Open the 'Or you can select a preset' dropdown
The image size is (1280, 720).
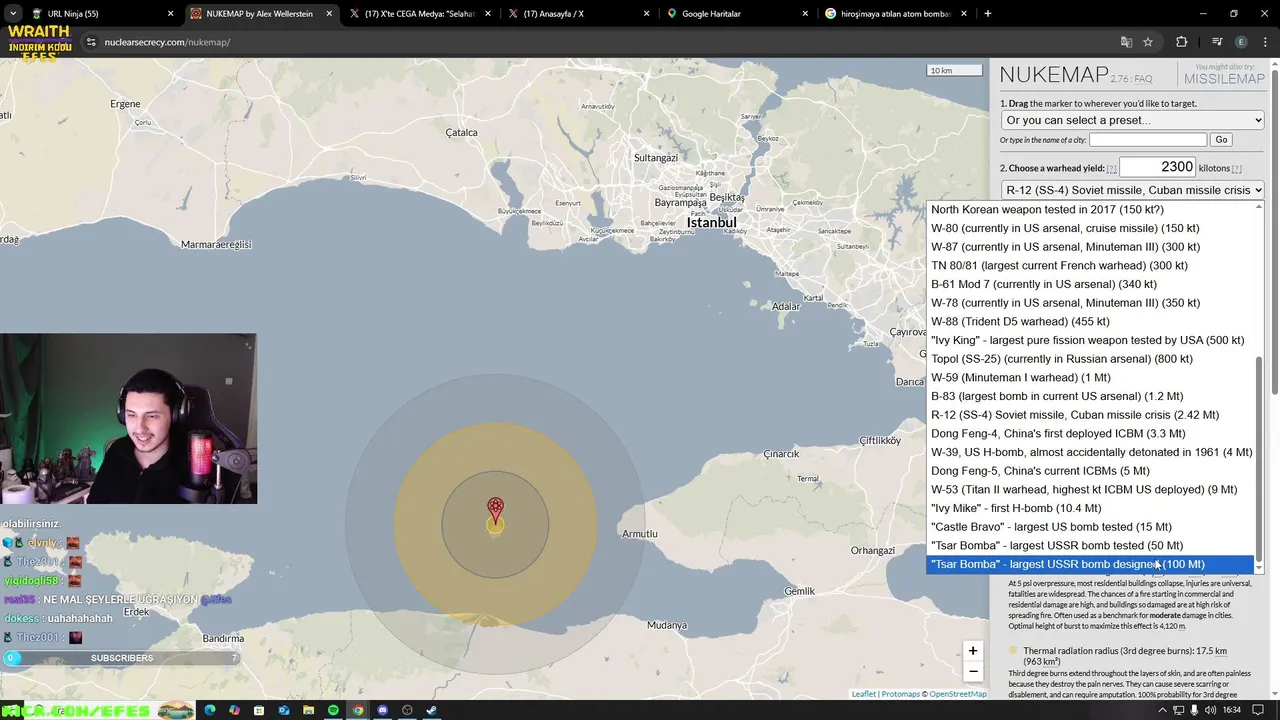1133,120
